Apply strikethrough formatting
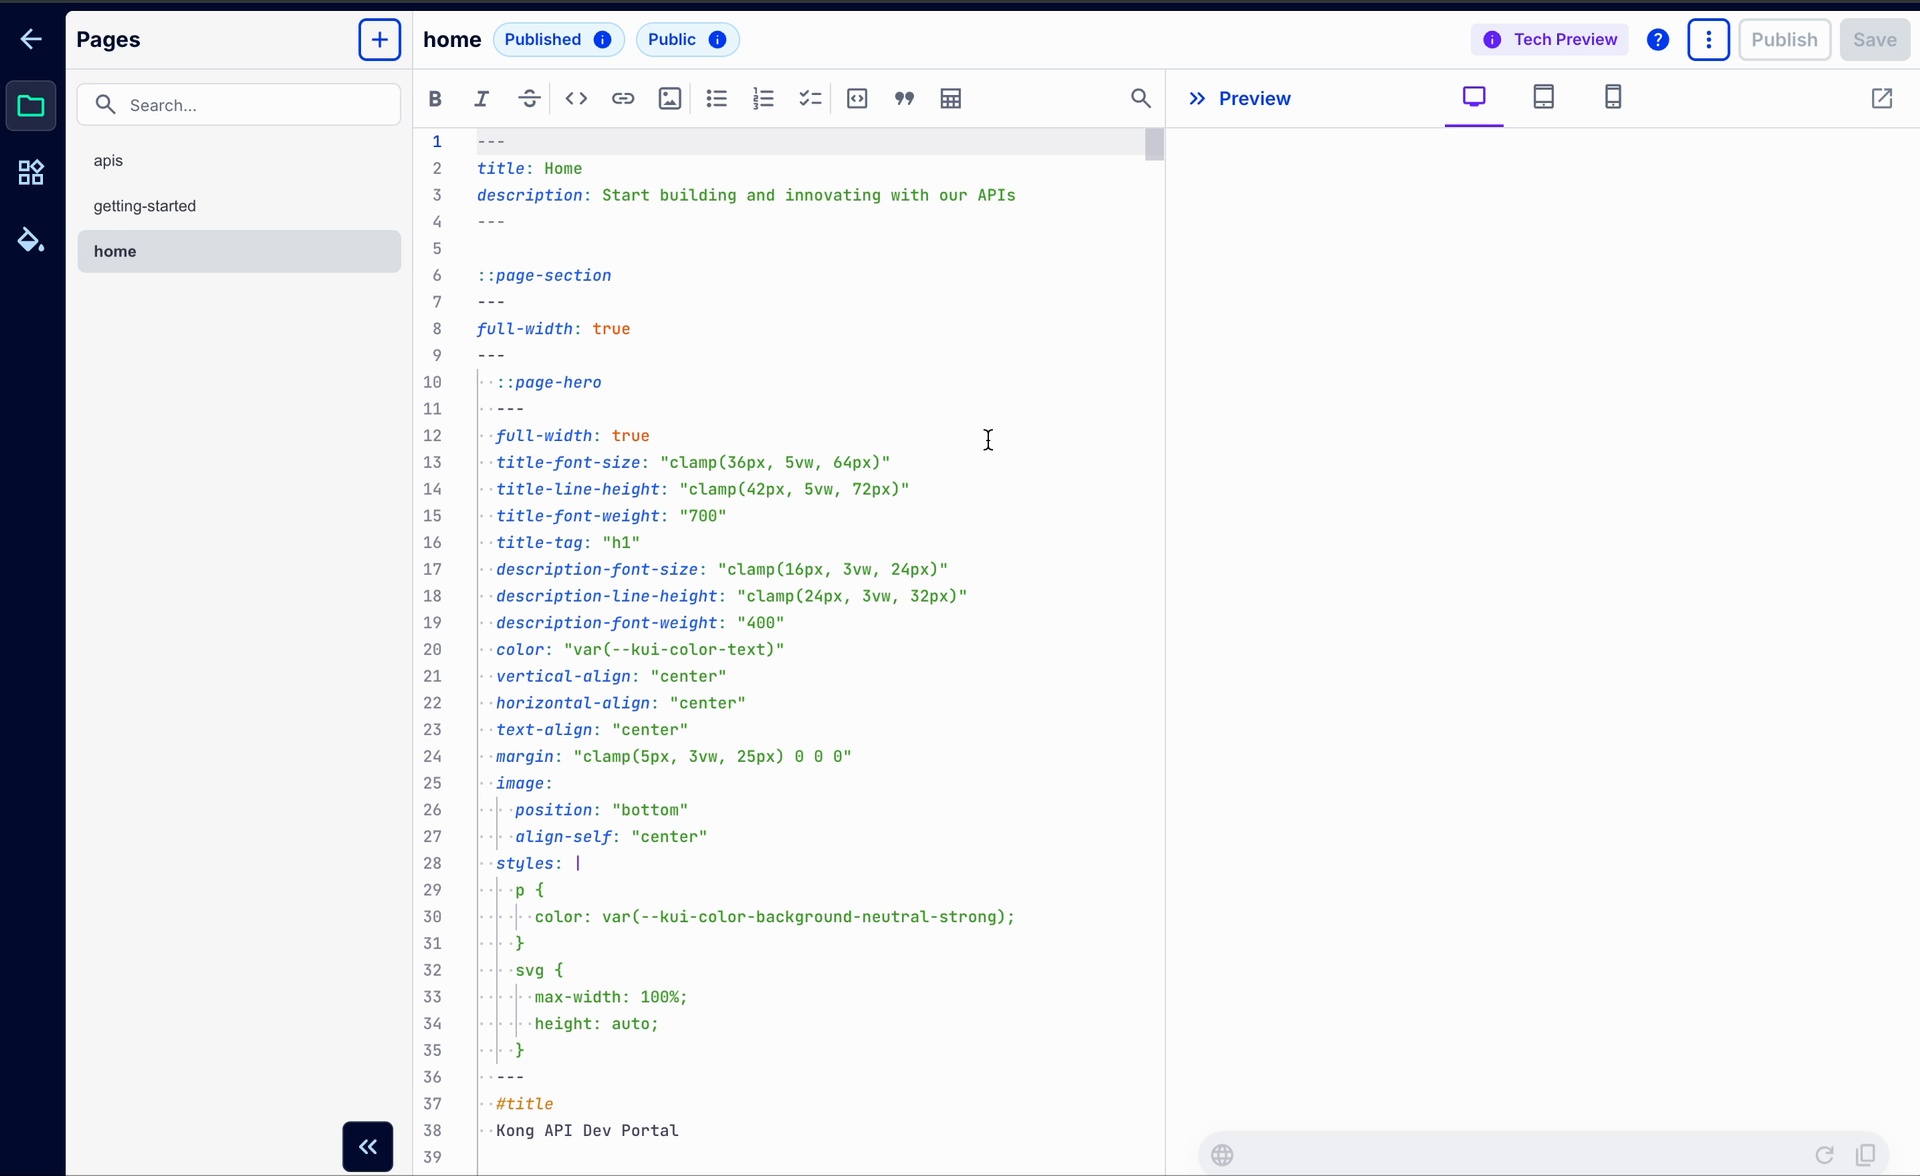This screenshot has width=1920, height=1176. click(529, 98)
